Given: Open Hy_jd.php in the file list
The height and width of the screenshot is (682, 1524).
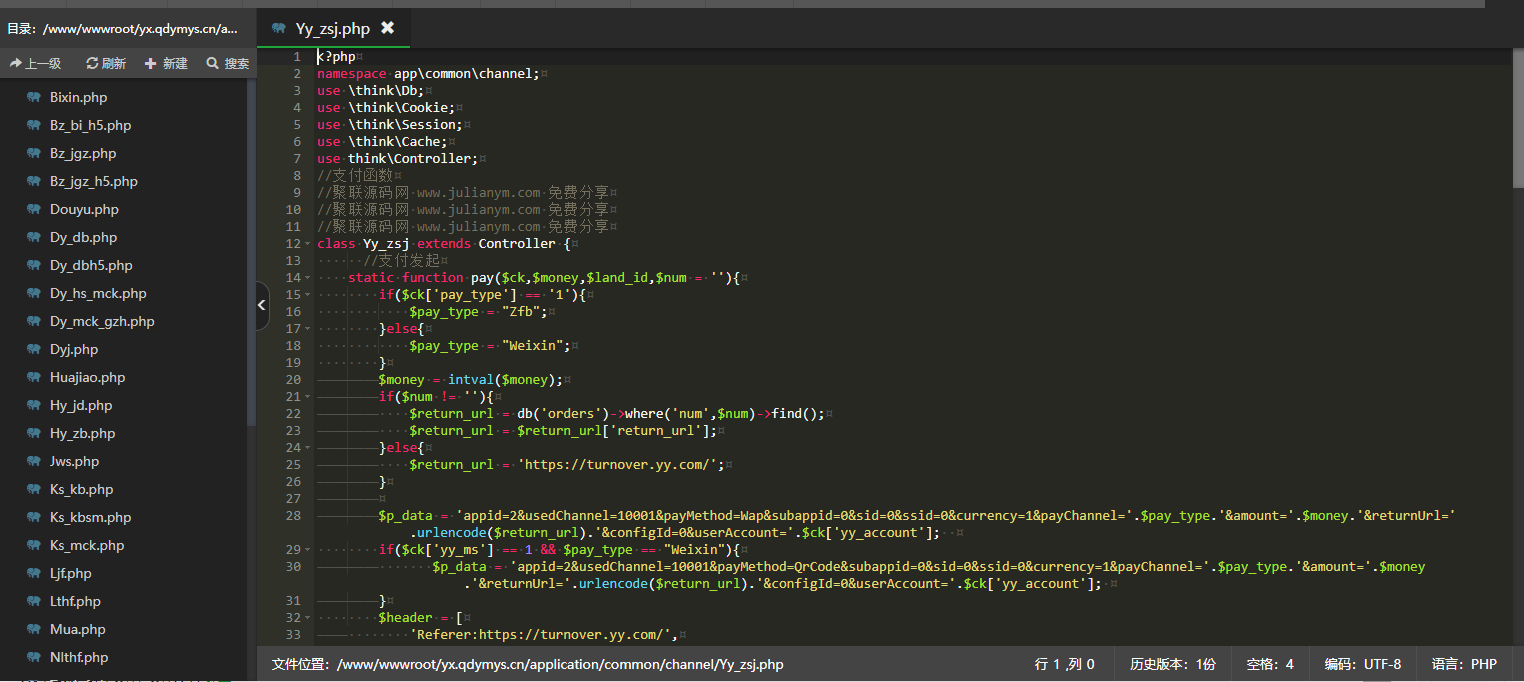Looking at the screenshot, I should (x=81, y=405).
